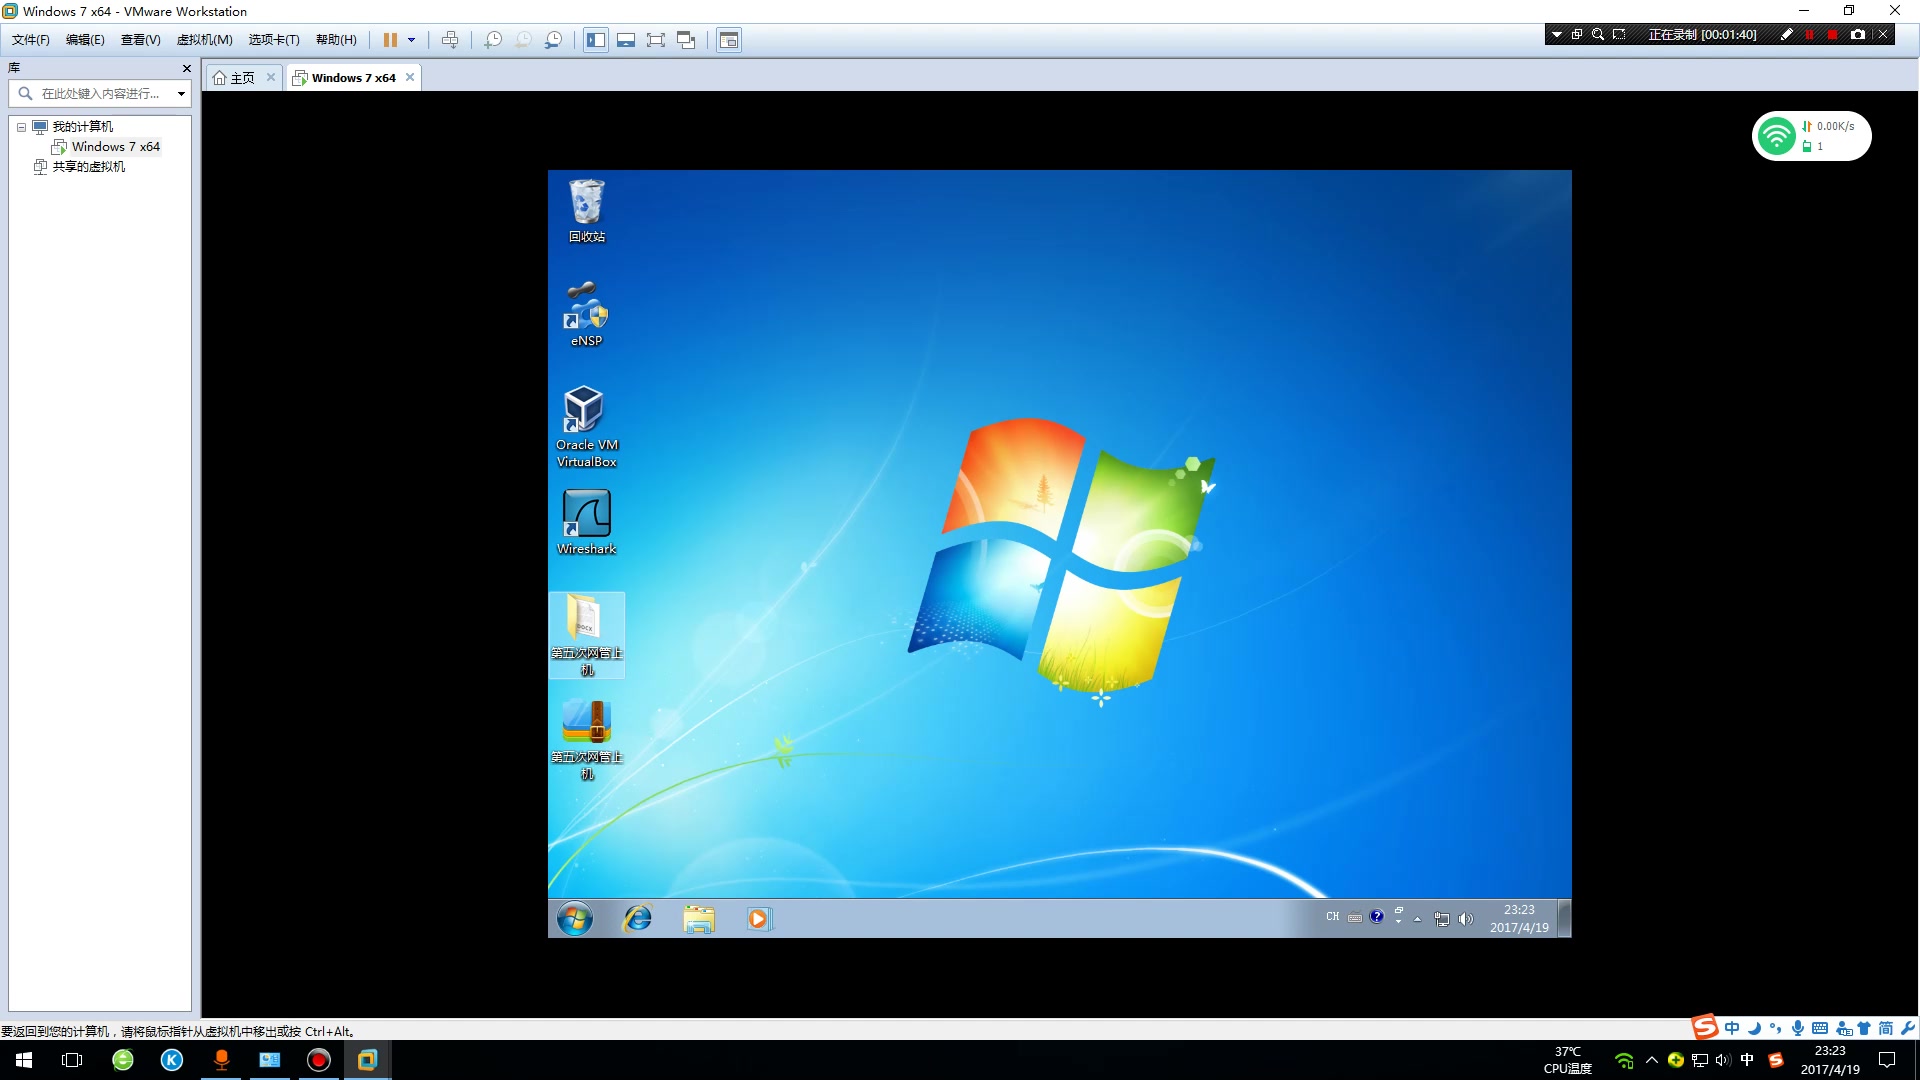The width and height of the screenshot is (1920, 1080).
Task: Switch to Unity mode toolbar icon
Action: 686,40
